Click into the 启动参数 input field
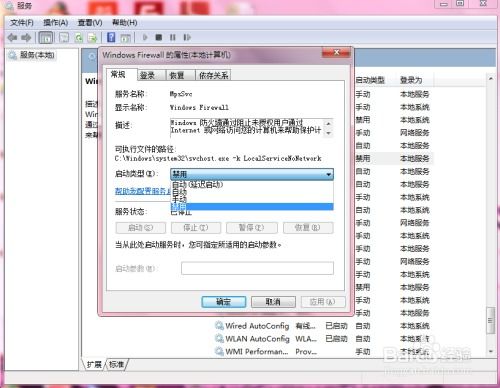 [257, 268]
